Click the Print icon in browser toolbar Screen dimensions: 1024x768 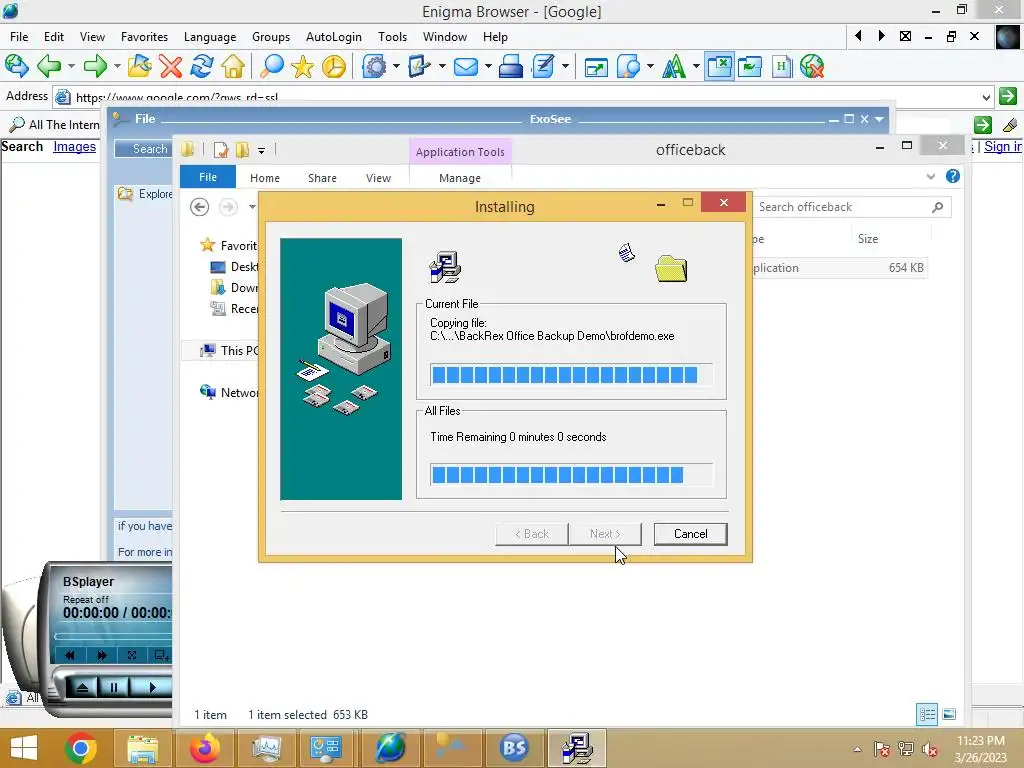(511, 67)
